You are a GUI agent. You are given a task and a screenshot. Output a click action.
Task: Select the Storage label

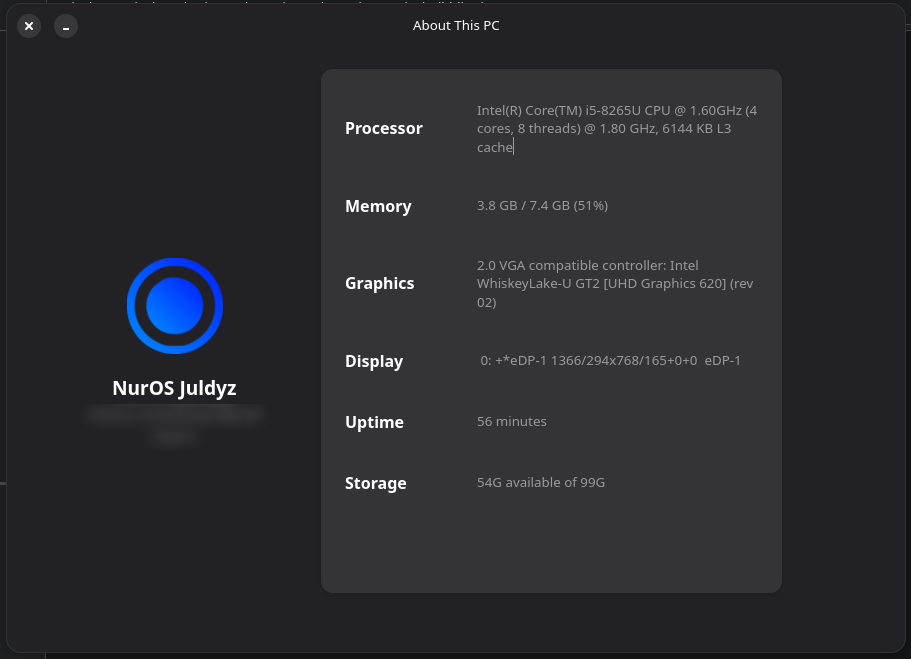click(375, 483)
